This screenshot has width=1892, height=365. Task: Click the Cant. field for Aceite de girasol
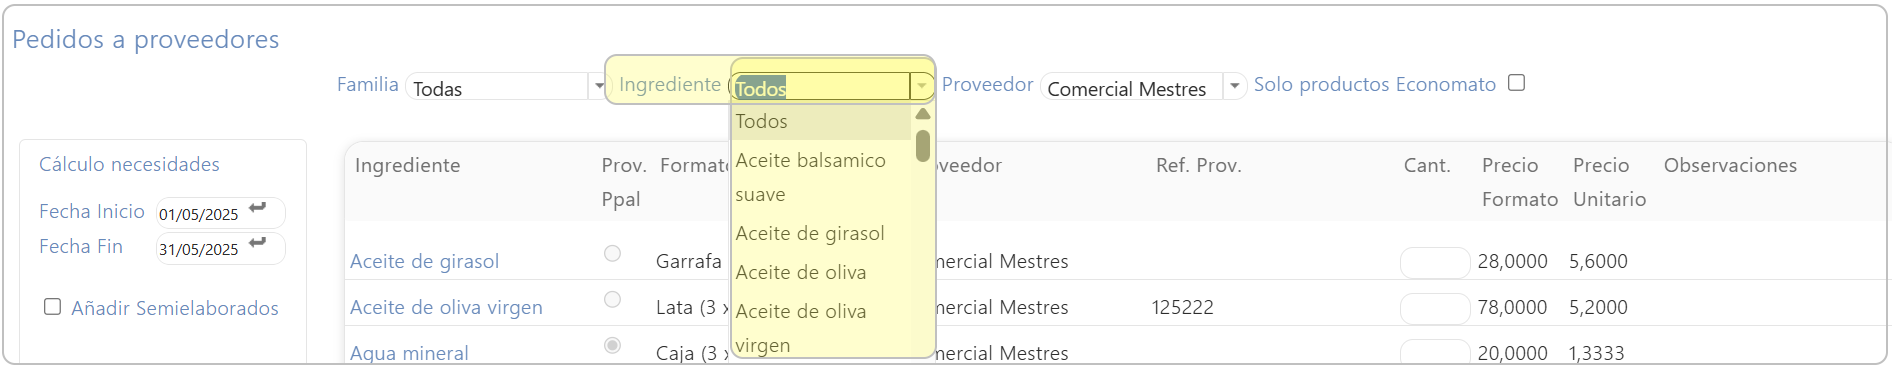tap(1435, 262)
